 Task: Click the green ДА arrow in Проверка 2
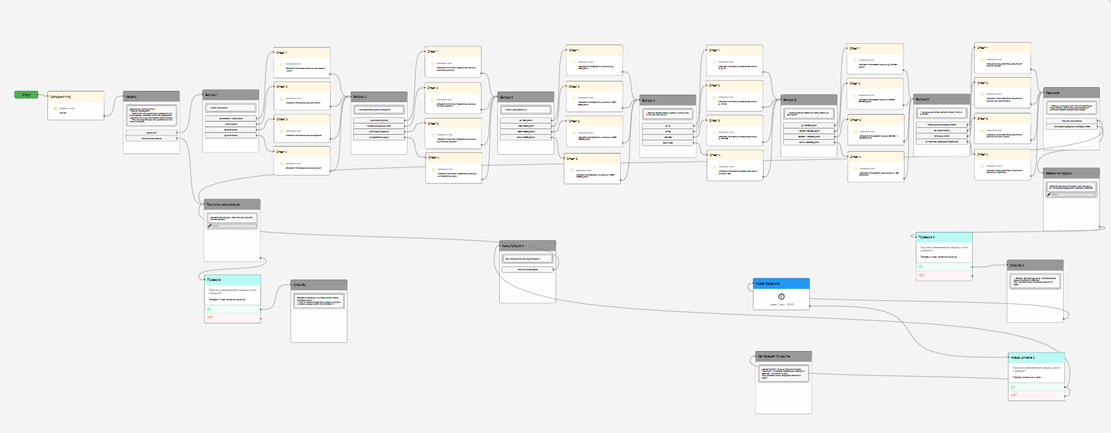pos(921,266)
